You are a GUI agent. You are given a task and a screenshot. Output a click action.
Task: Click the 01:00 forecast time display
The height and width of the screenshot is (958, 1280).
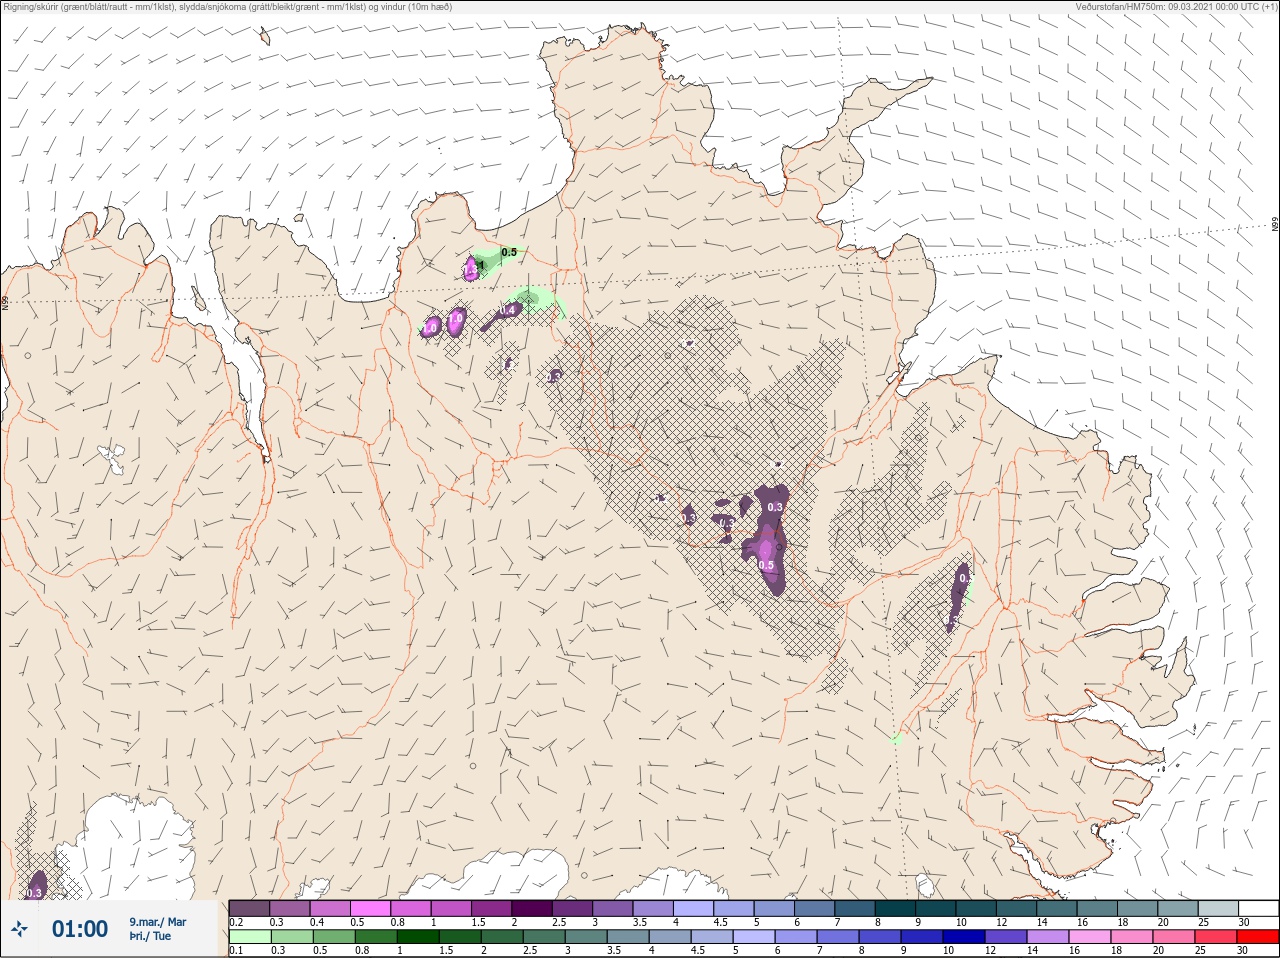coord(80,929)
